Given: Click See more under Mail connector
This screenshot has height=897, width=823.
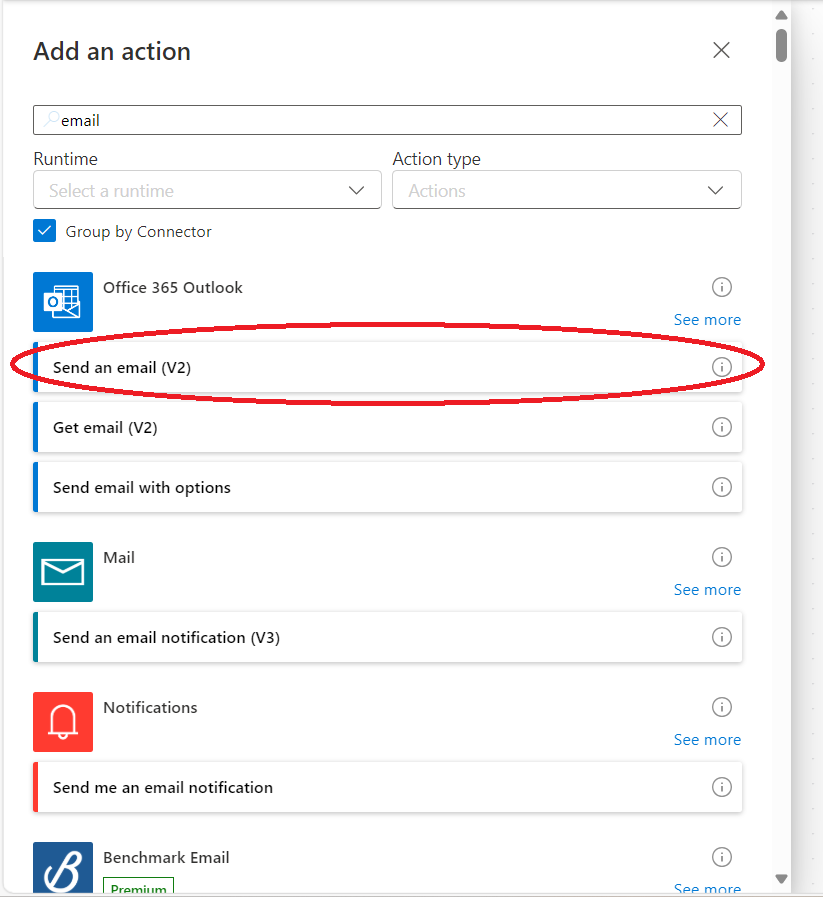Looking at the screenshot, I should coord(707,590).
